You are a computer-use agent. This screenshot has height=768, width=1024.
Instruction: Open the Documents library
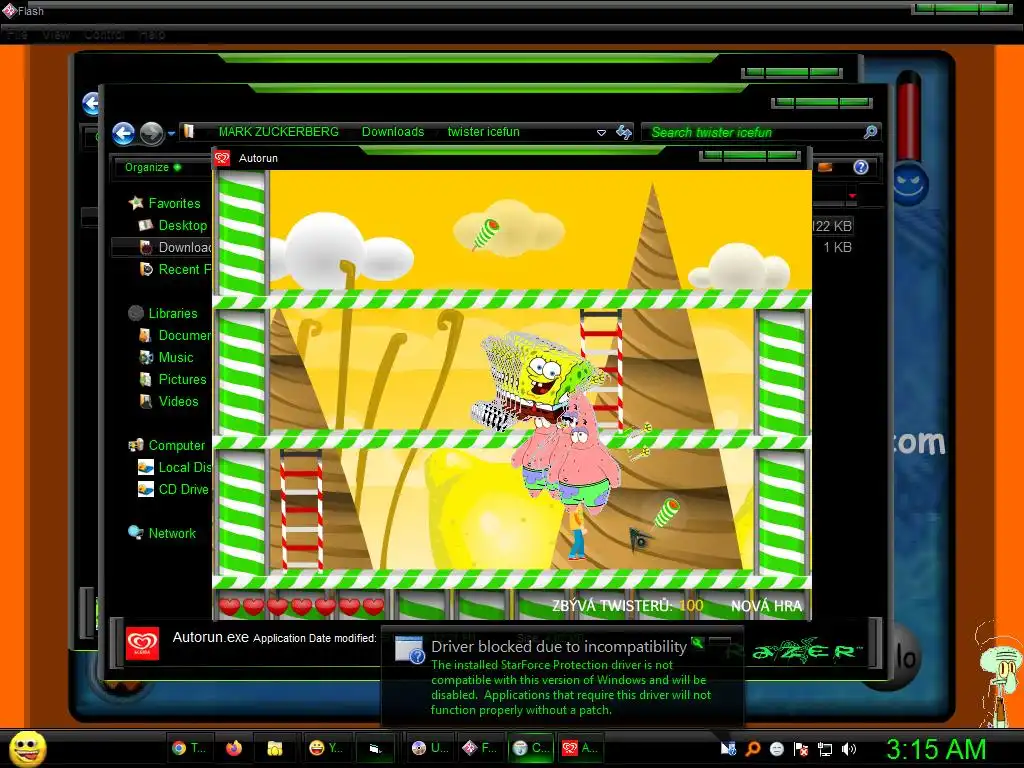pyautogui.click(x=185, y=336)
